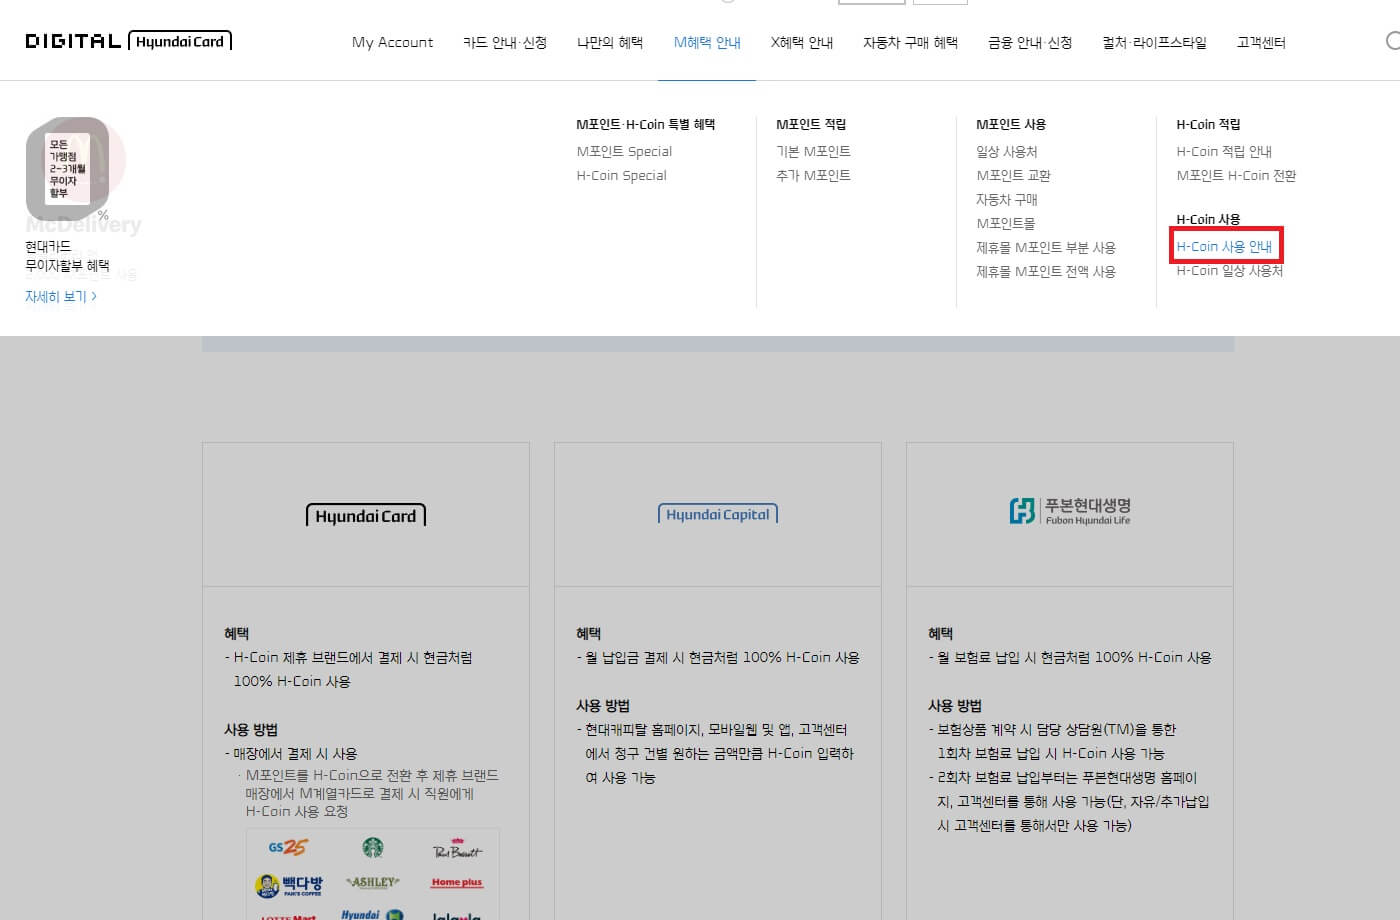Click the Home plus brand logo
1400x920 pixels.
(x=457, y=883)
